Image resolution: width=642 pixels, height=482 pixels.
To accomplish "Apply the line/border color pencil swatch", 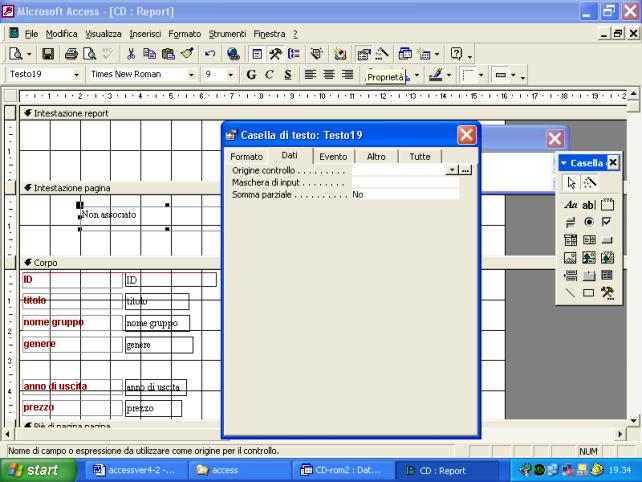I will (436, 75).
